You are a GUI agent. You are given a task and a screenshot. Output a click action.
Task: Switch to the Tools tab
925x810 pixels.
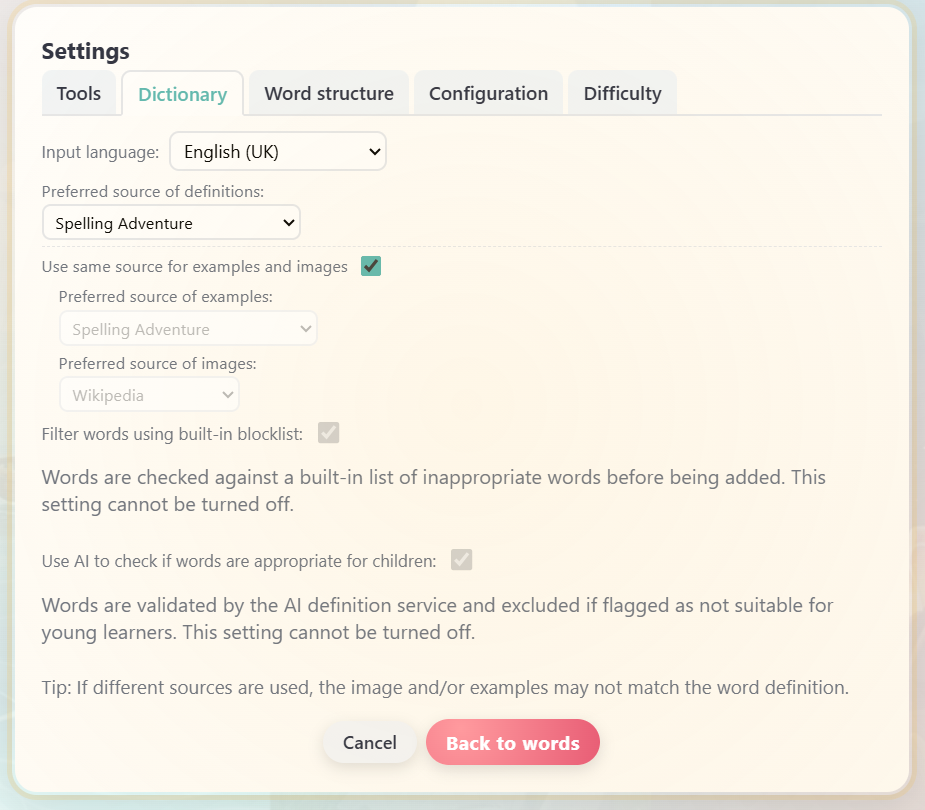79,93
